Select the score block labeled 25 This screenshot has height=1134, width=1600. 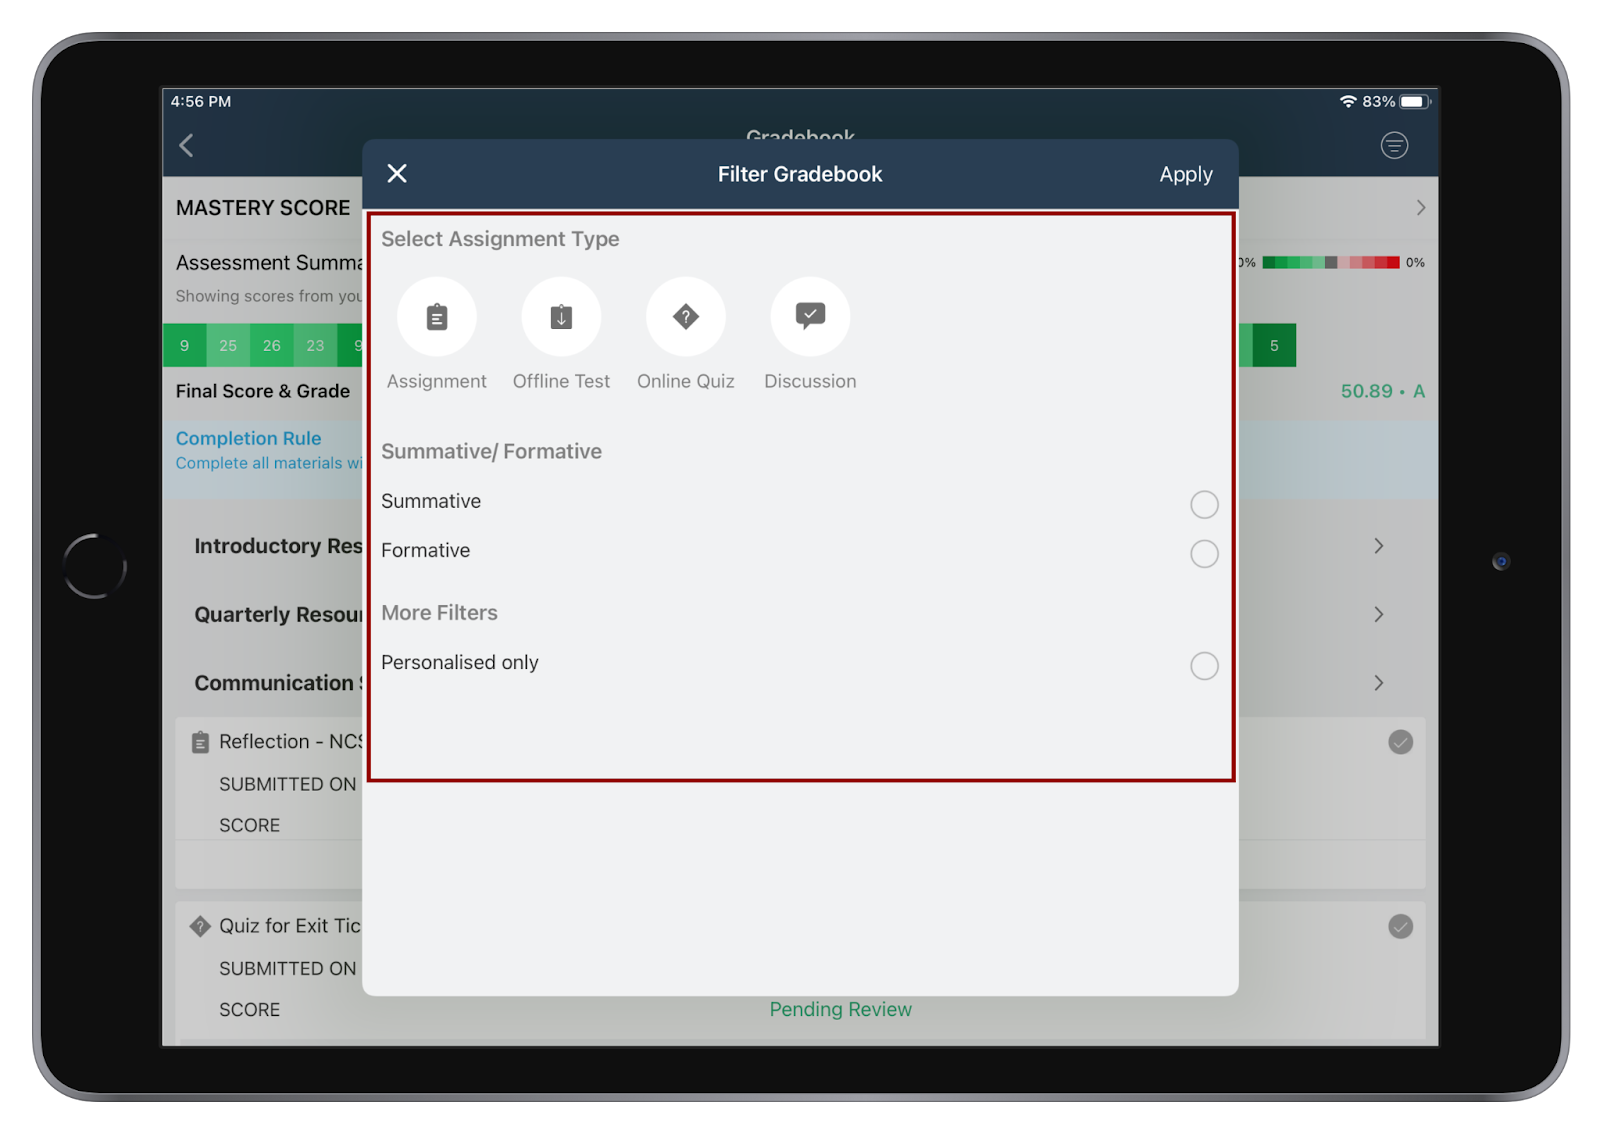pyautogui.click(x=228, y=345)
